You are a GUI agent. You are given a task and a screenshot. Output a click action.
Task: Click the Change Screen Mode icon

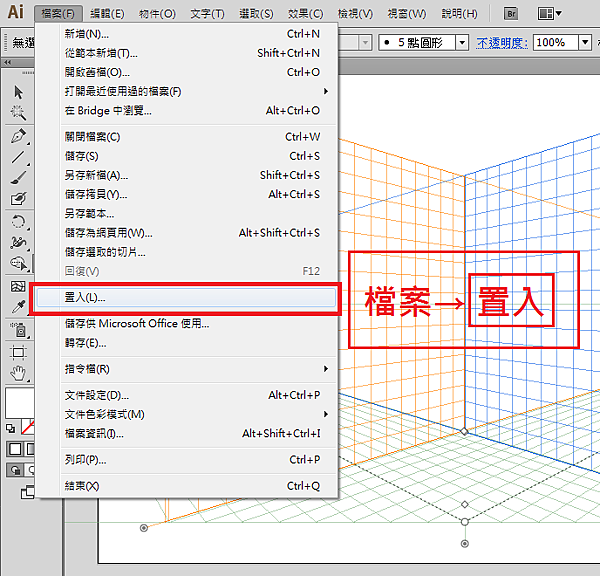click(x=28, y=492)
